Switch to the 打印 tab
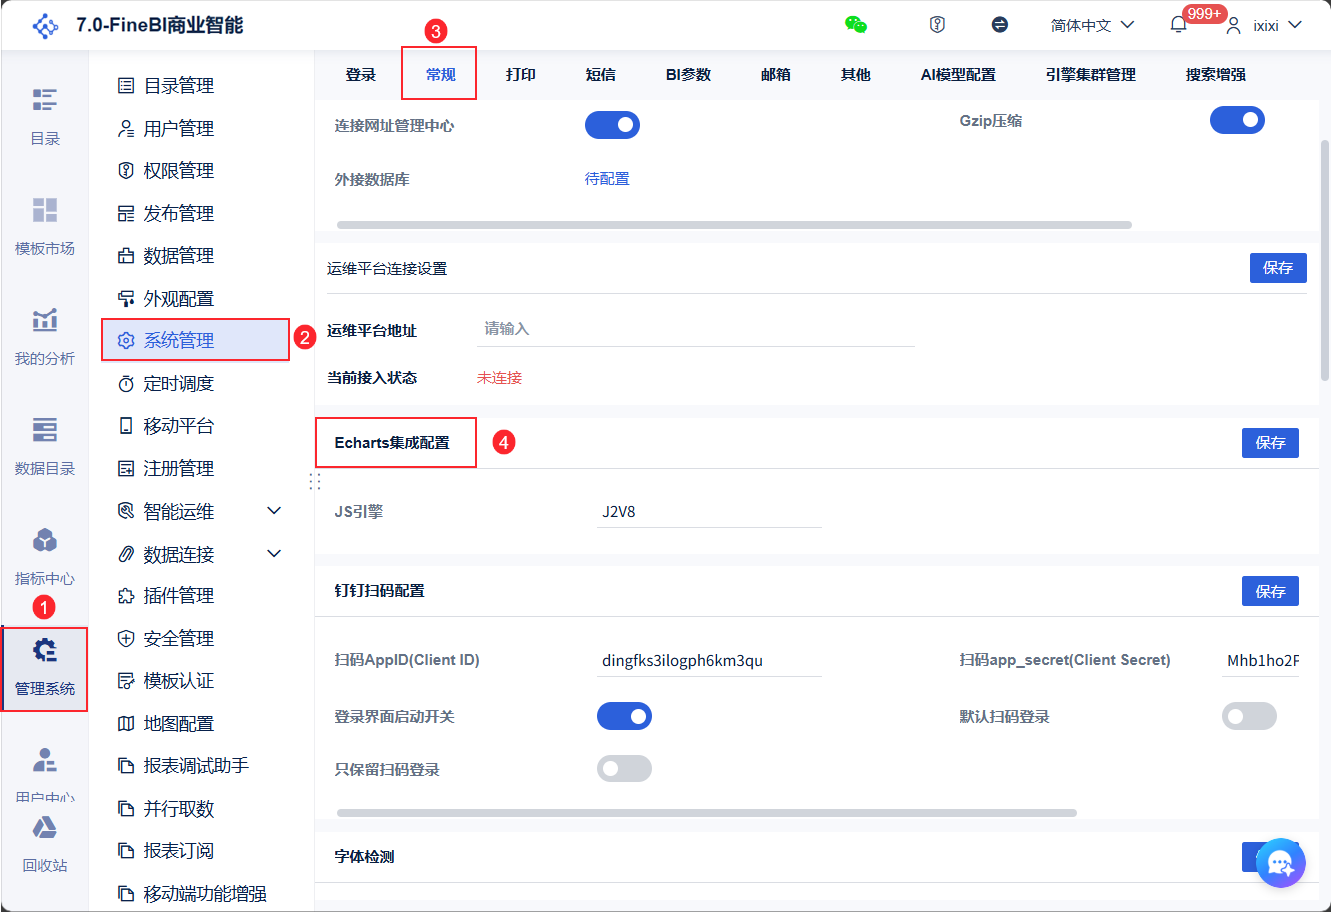Screen dimensions: 1331x912 [521, 75]
